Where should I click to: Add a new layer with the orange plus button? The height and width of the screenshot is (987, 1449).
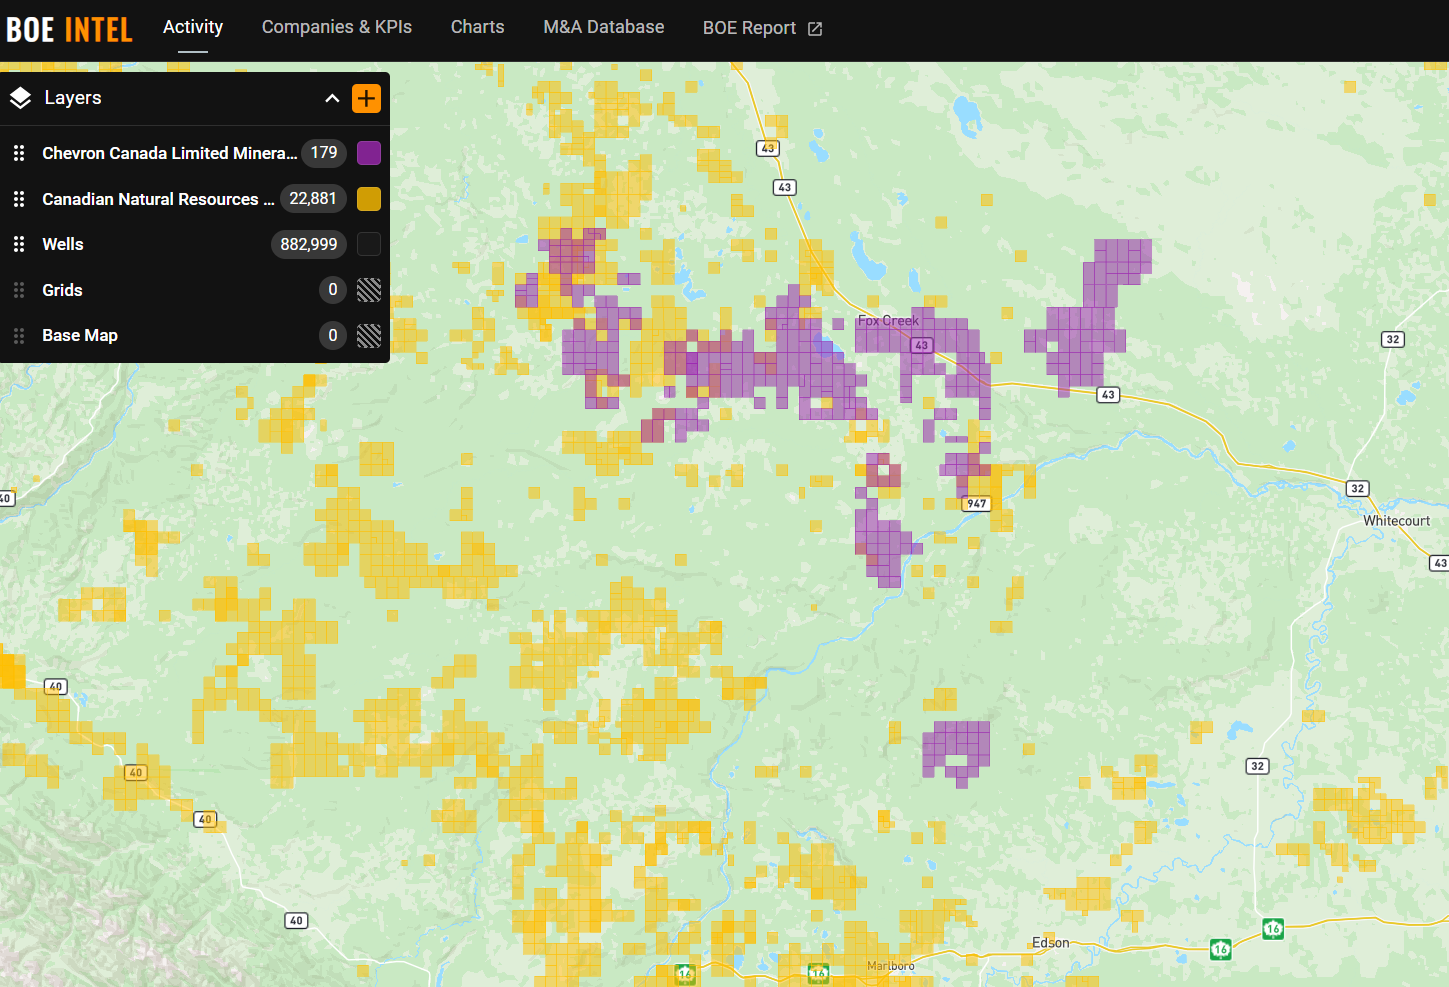tap(366, 98)
